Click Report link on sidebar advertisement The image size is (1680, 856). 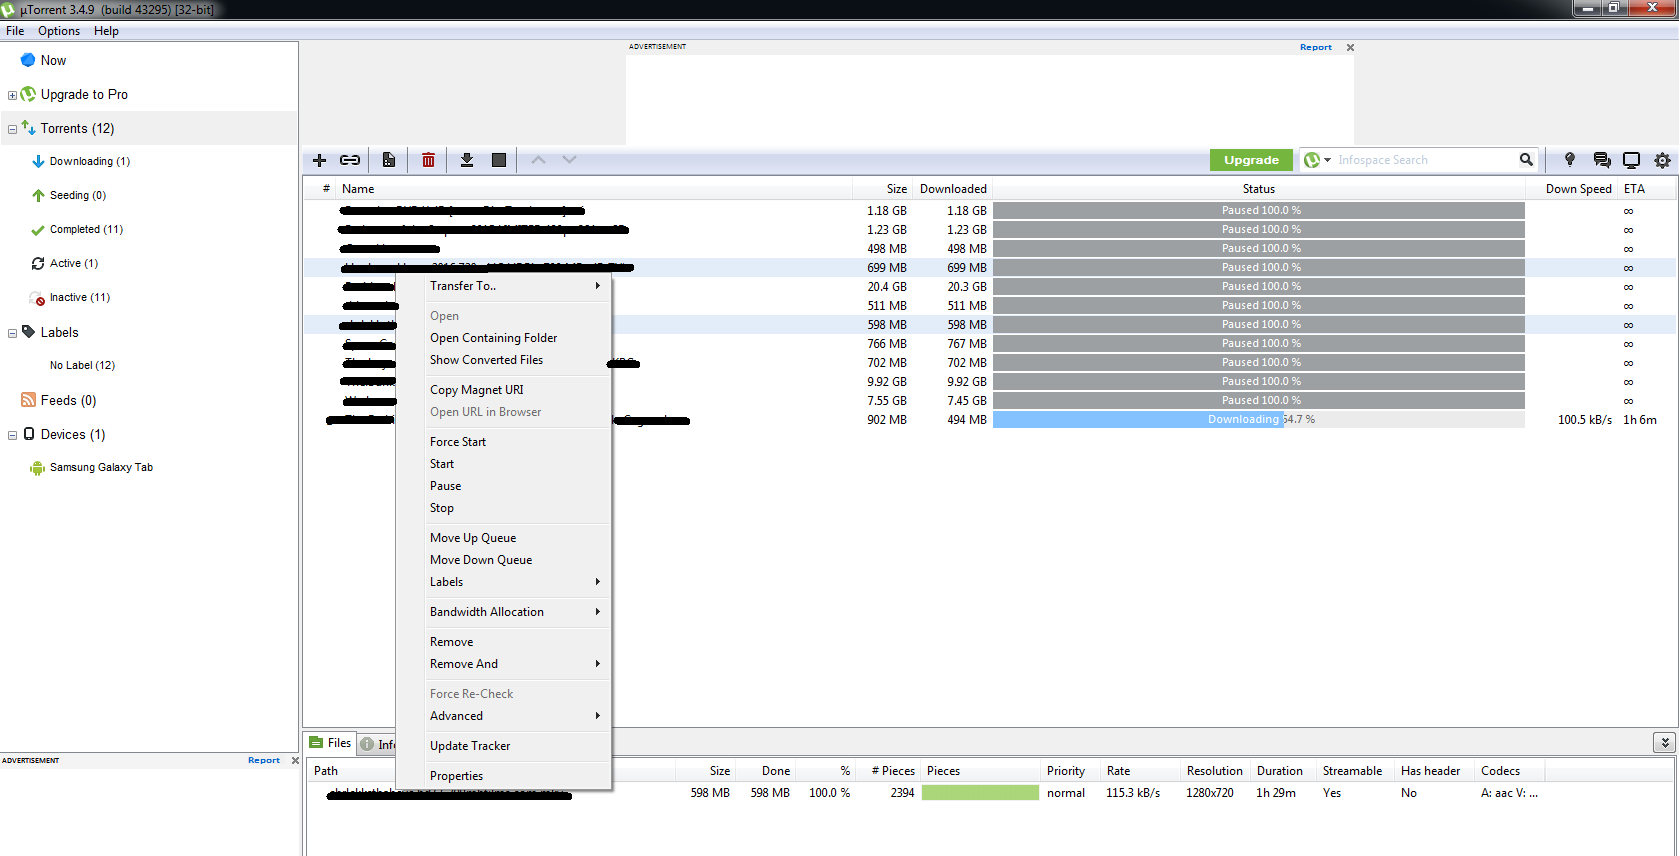[x=264, y=760]
